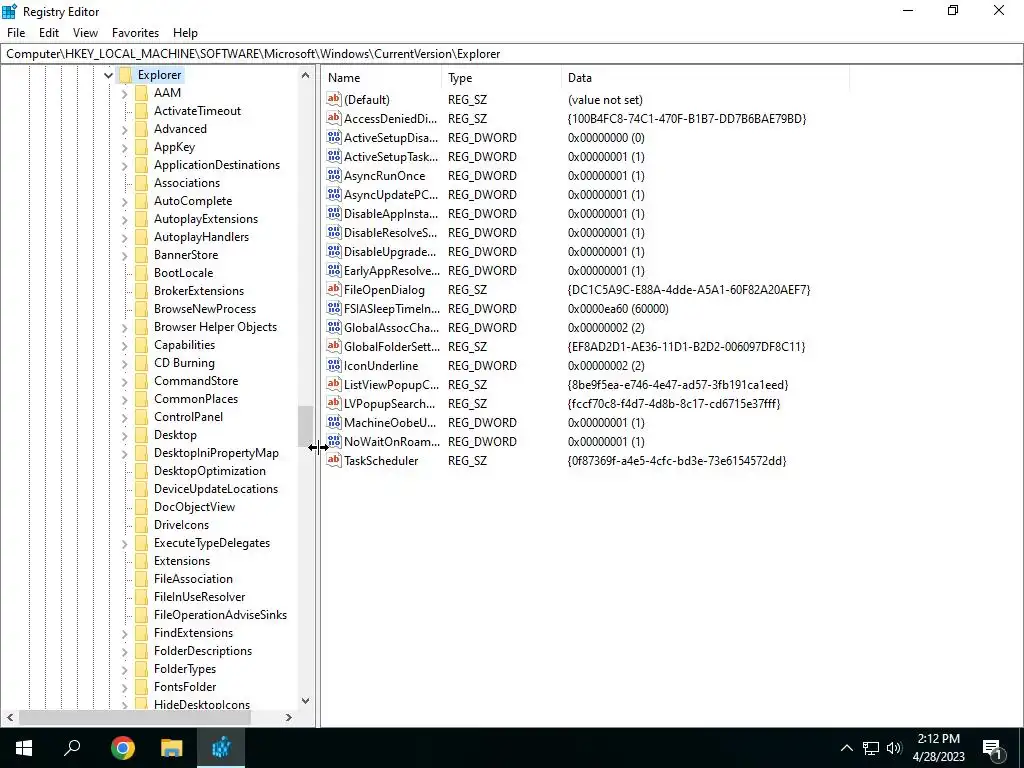Expand the AutoComplete key
1024x768 pixels.
tap(124, 202)
